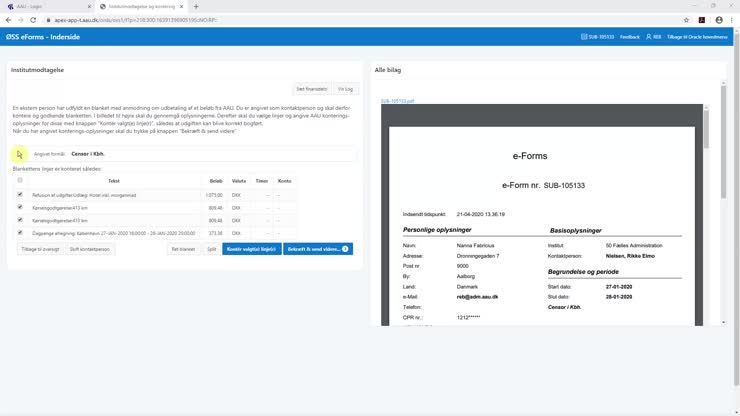
Task: Switch to the AAU - Login tab
Action: tap(40, 6)
